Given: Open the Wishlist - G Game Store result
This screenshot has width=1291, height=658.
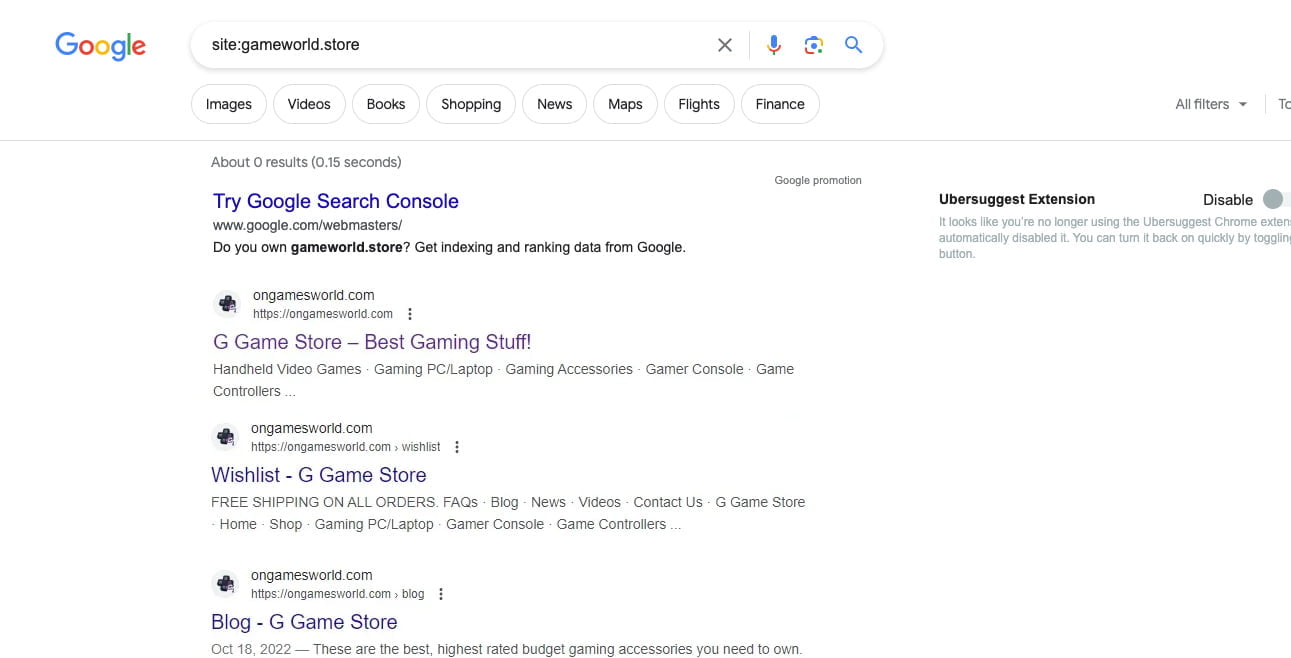Looking at the screenshot, I should pyautogui.click(x=319, y=475).
